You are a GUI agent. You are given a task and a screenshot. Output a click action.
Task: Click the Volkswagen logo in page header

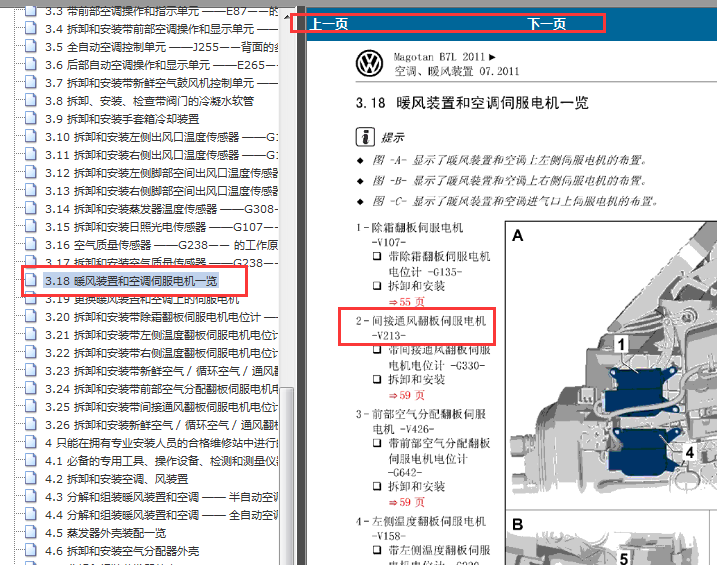pos(369,64)
